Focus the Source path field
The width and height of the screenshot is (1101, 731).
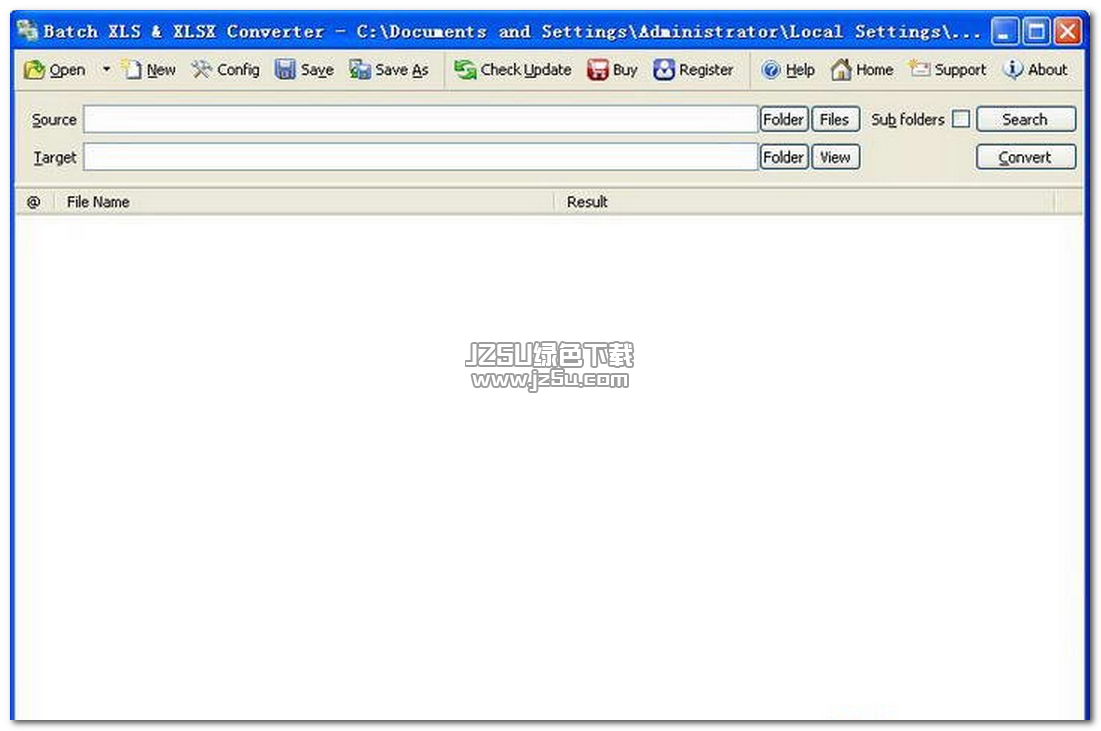[x=421, y=119]
